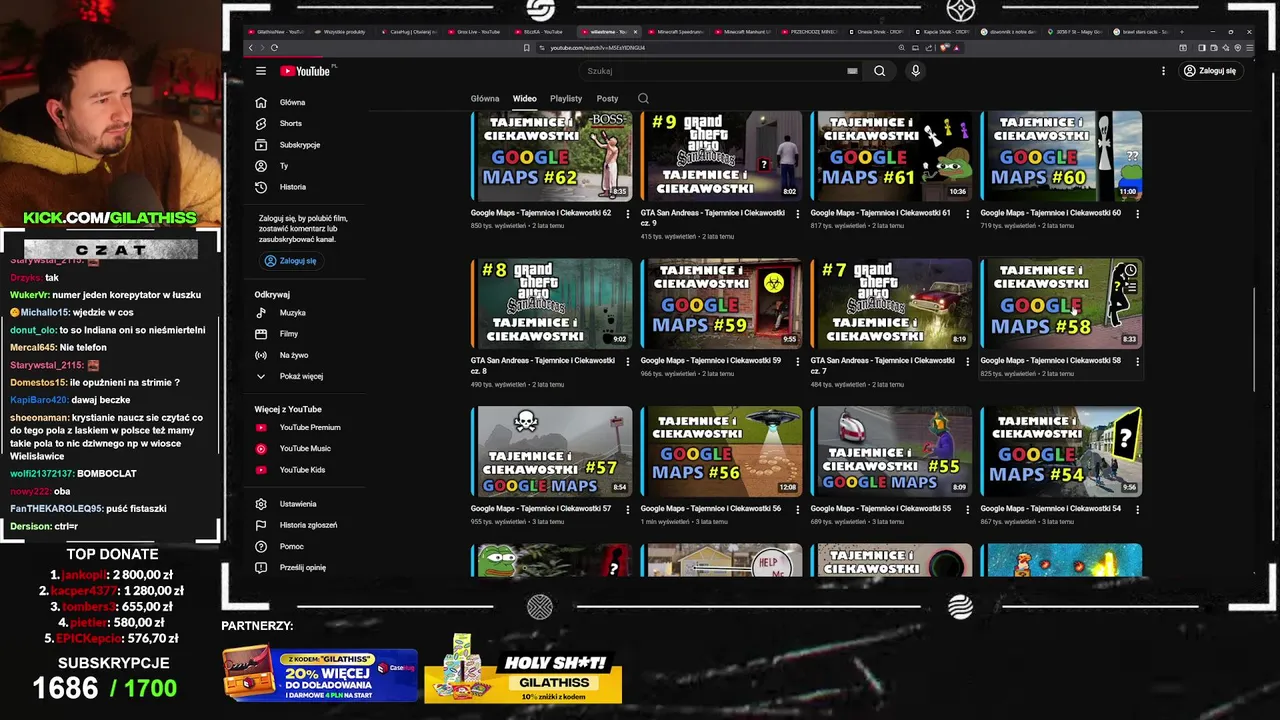This screenshot has width=1280, height=720.
Task: Open the on-screen keyboard icon in search box
Action: (x=852, y=71)
